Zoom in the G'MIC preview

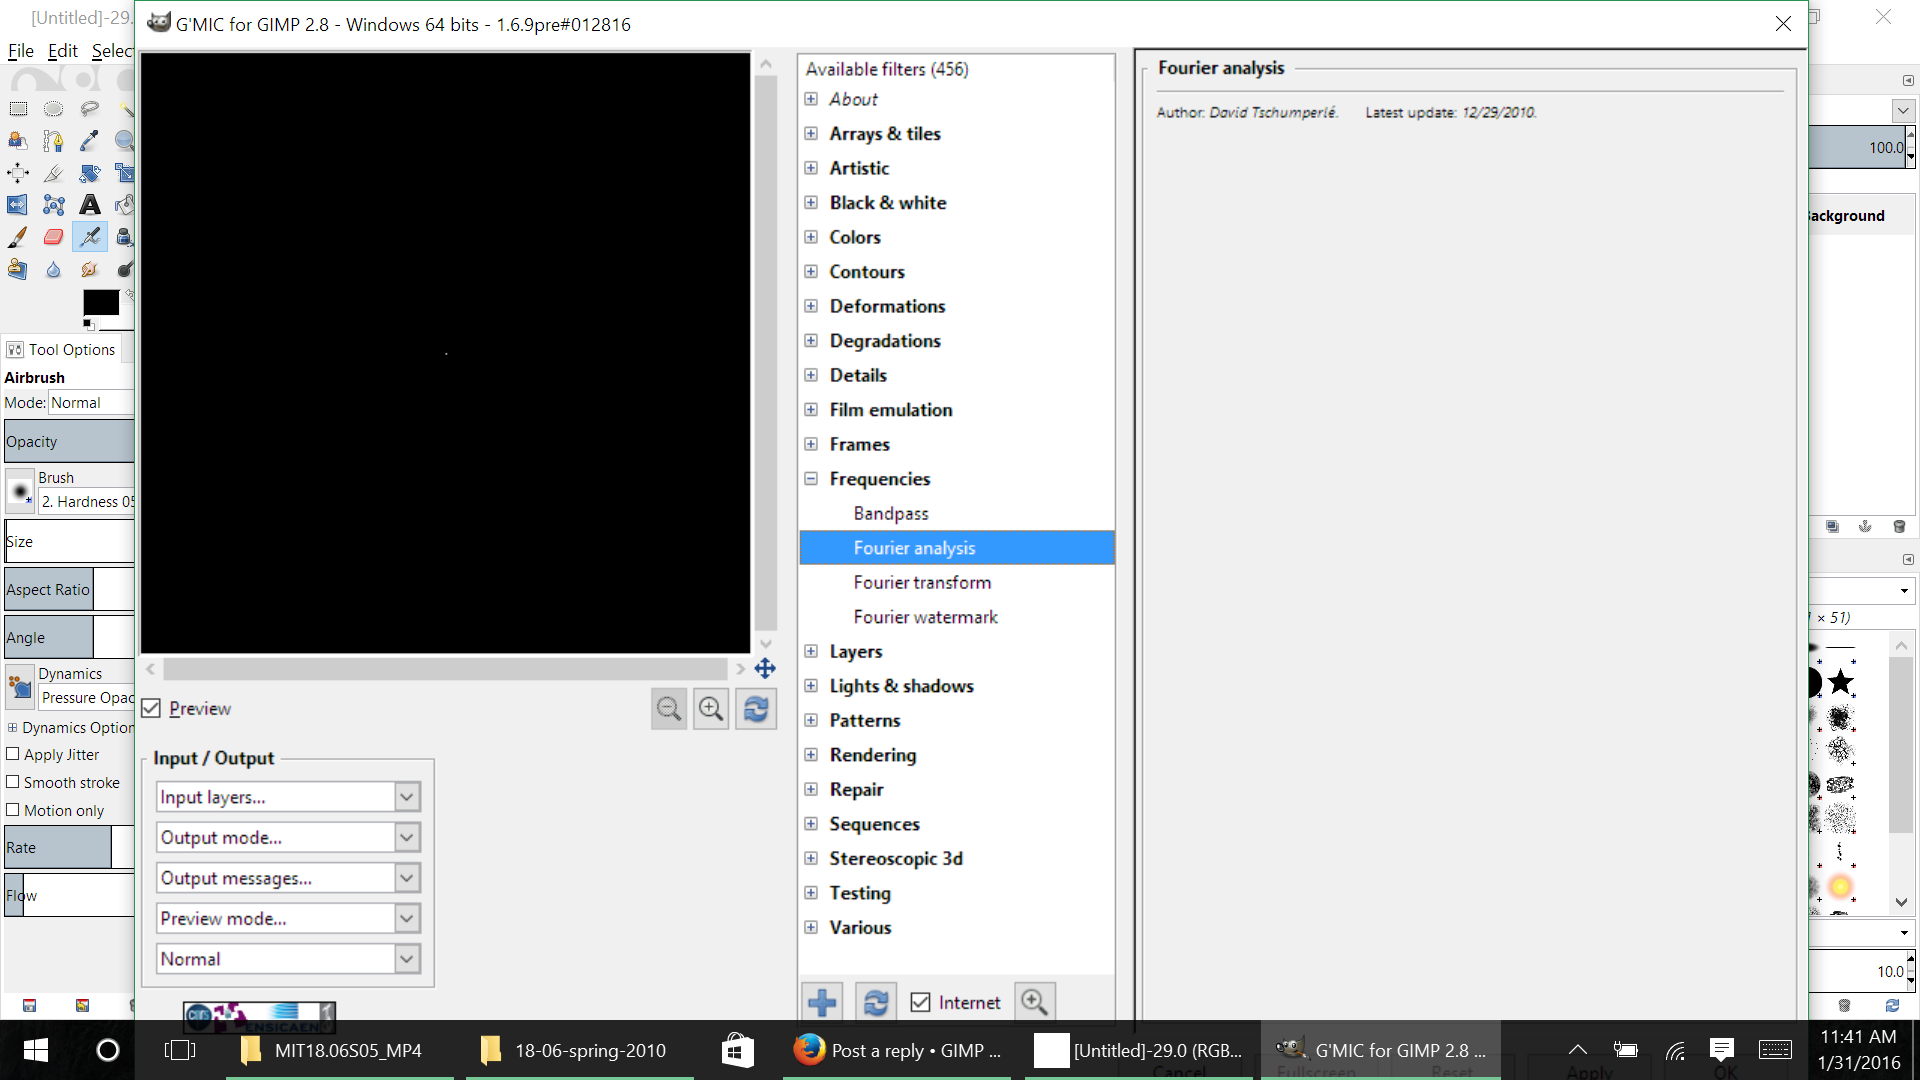click(x=711, y=709)
